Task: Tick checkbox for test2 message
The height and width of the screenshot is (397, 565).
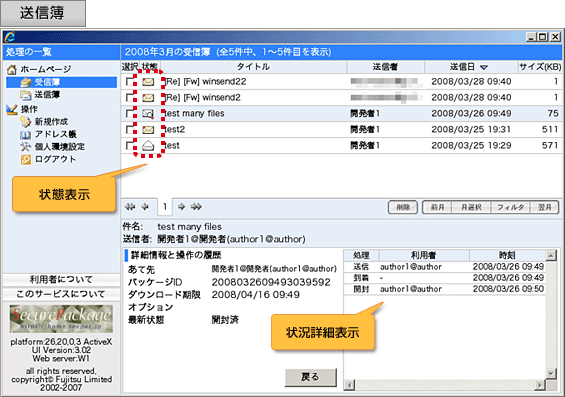Action: (x=130, y=130)
